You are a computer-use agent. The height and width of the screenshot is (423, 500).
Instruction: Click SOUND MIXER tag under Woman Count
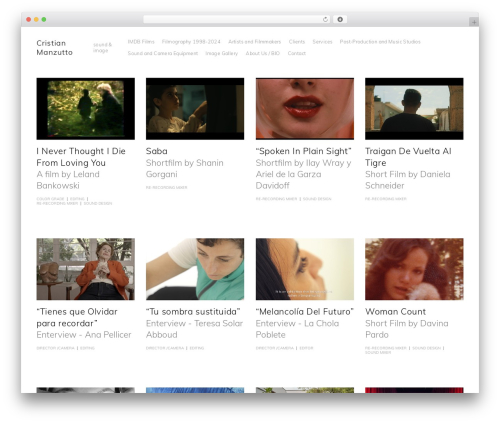tap(378, 352)
